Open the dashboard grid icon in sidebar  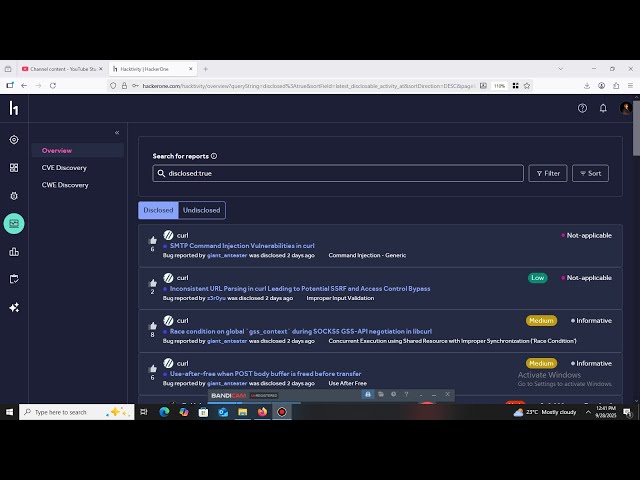[14, 168]
